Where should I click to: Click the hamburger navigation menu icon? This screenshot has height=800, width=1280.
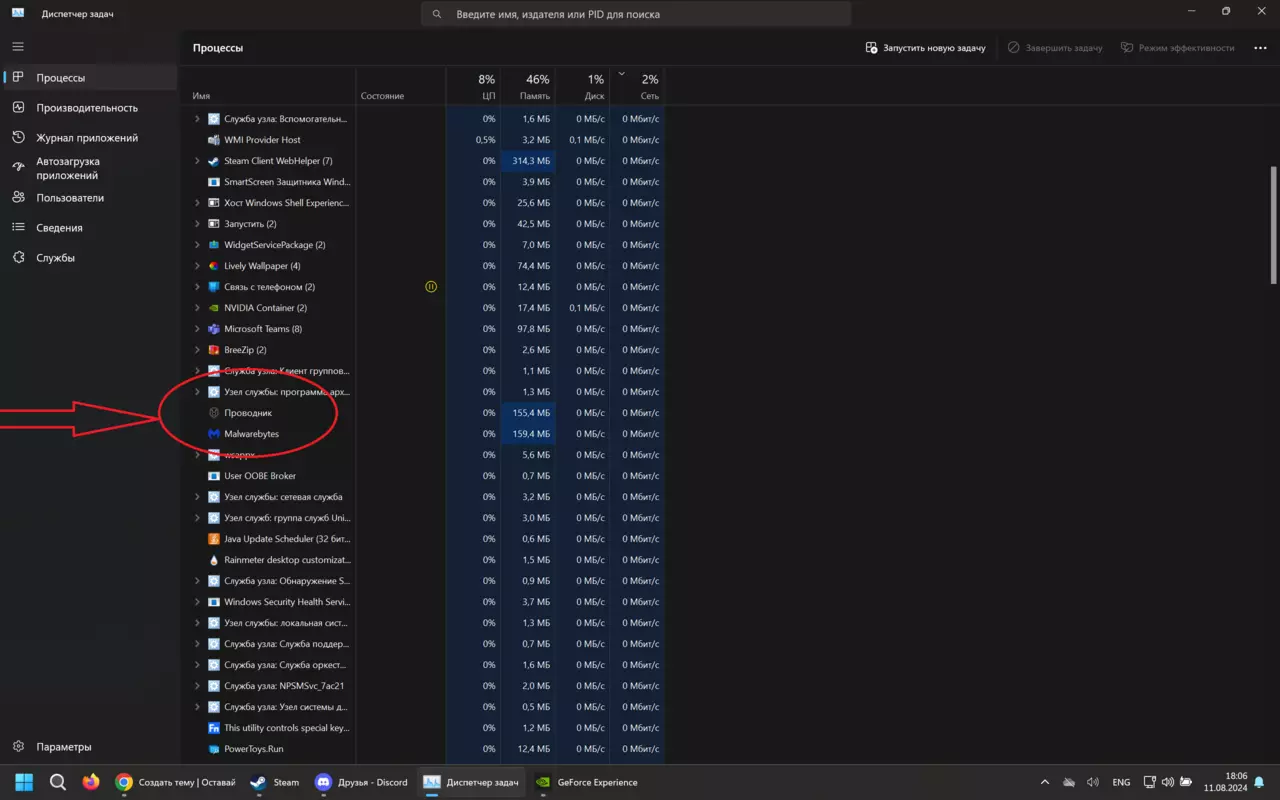(18, 47)
